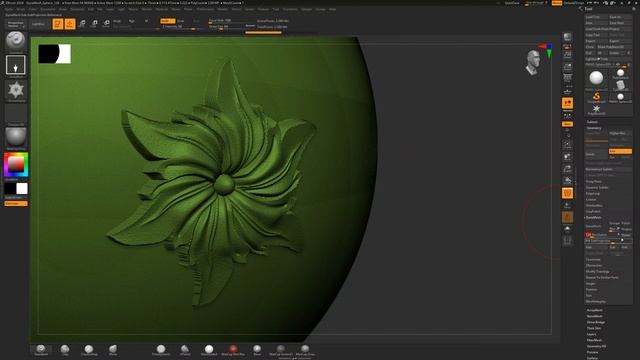This screenshot has height=360, width=640.
Task: Toggle Edit mode button
Action: click(58, 24)
